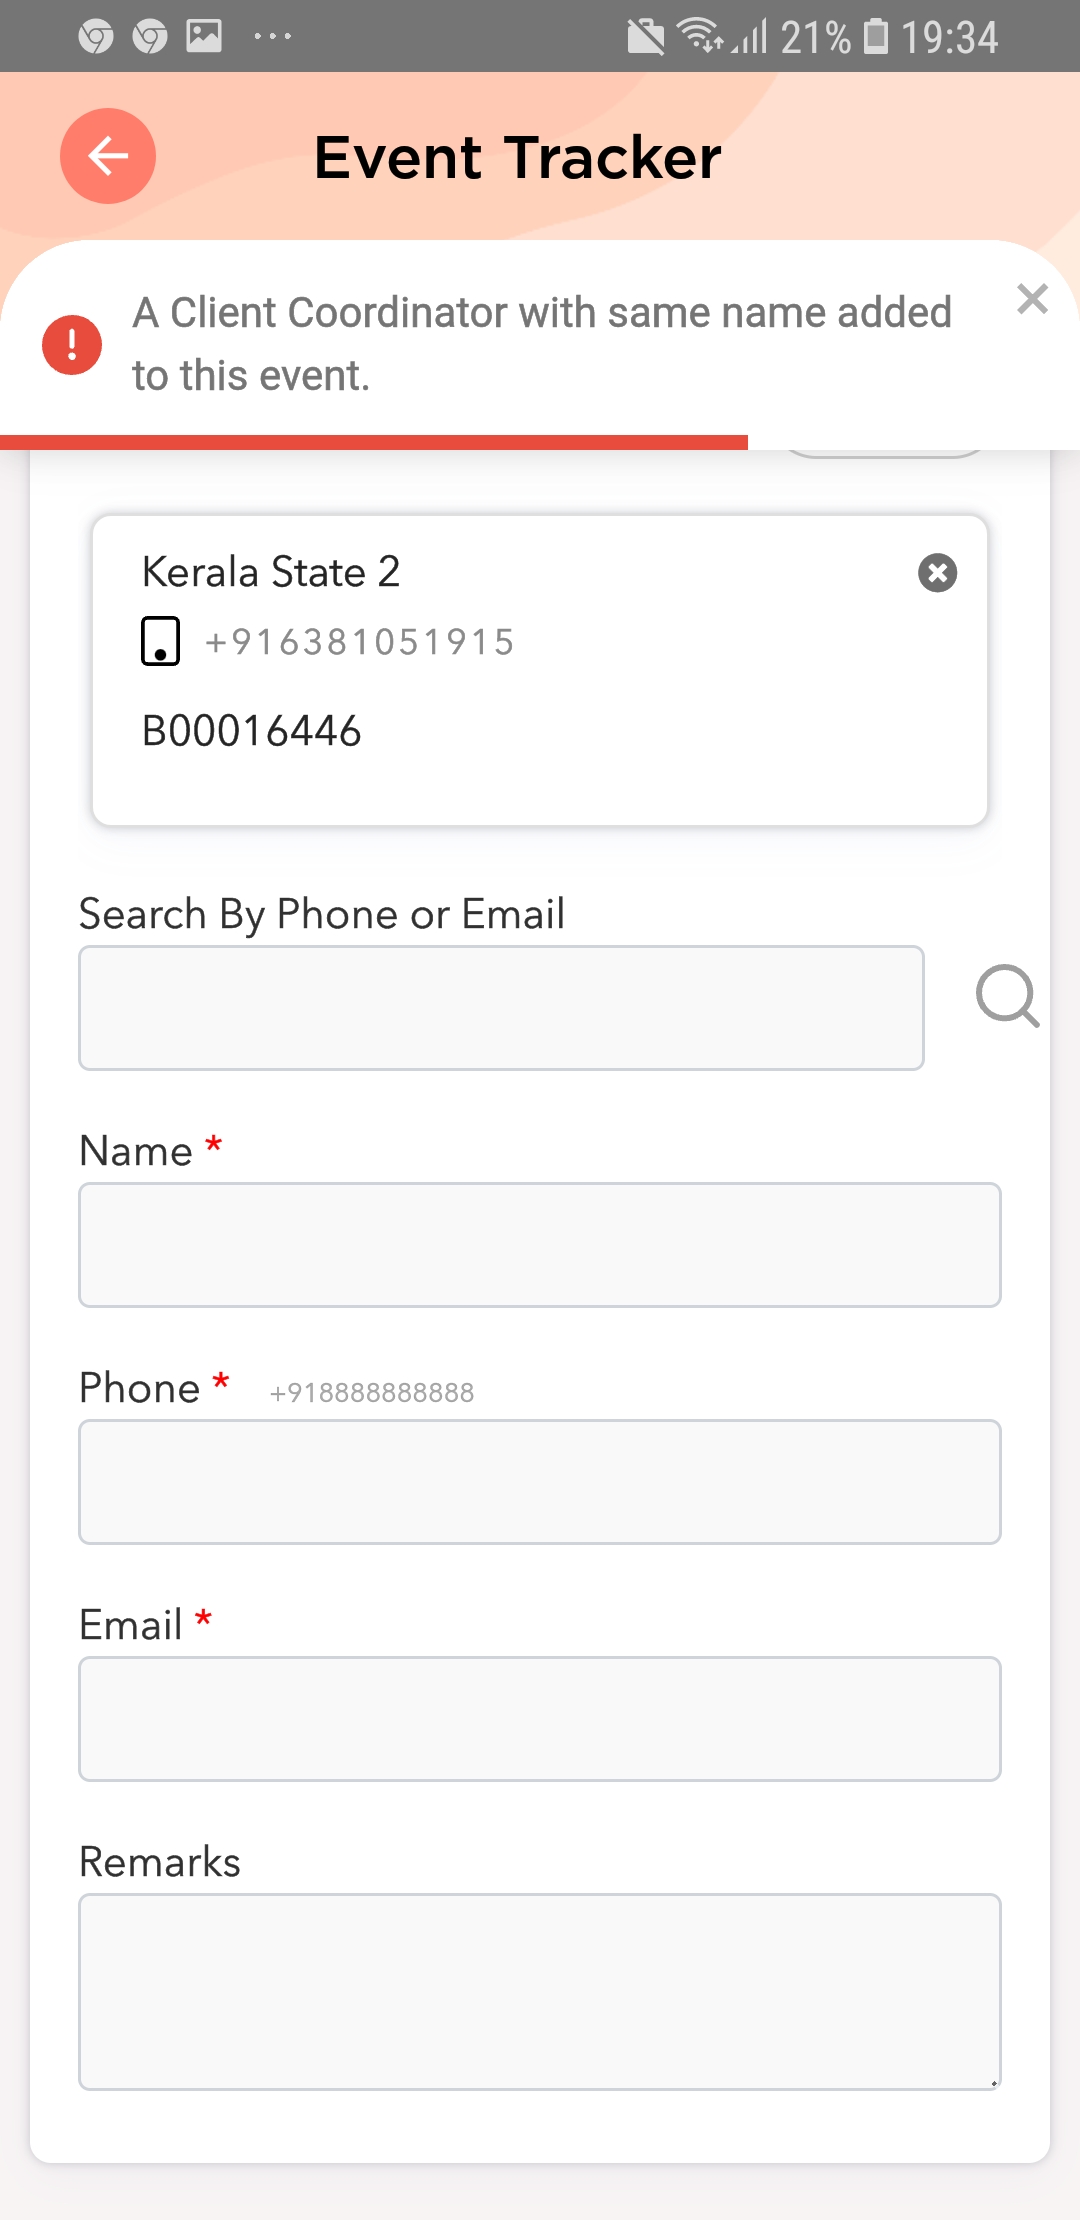The height and width of the screenshot is (2220, 1080).
Task: Click the red toast progress bar
Action: (x=374, y=442)
